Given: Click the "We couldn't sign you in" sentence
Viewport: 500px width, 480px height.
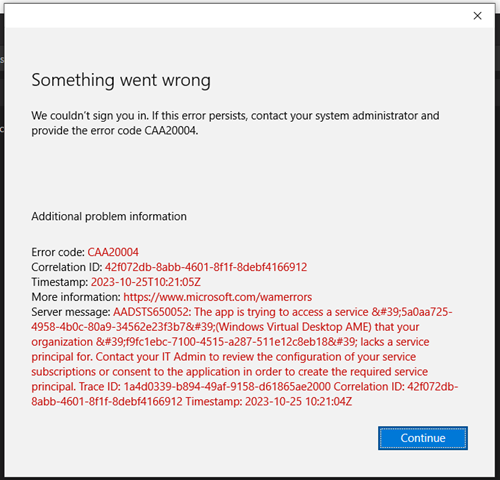Looking at the screenshot, I should (x=90, y=116).
